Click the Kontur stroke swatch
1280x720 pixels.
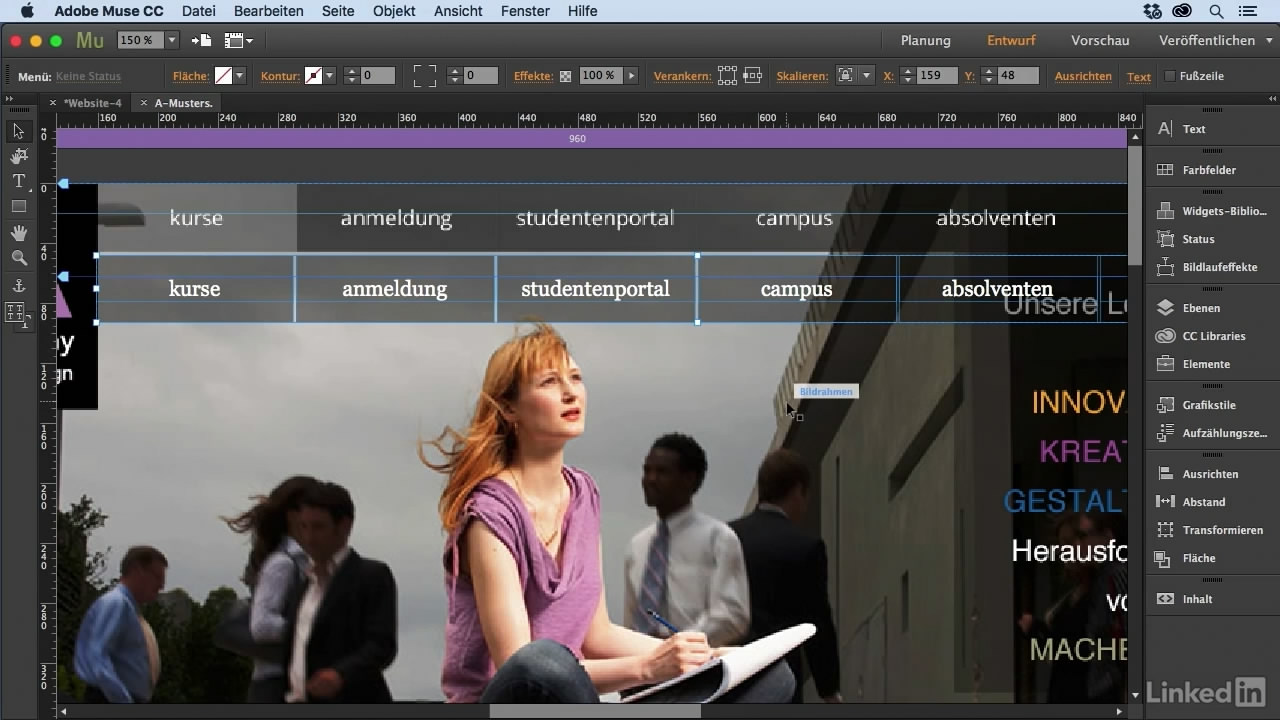(x=313, y=76)
